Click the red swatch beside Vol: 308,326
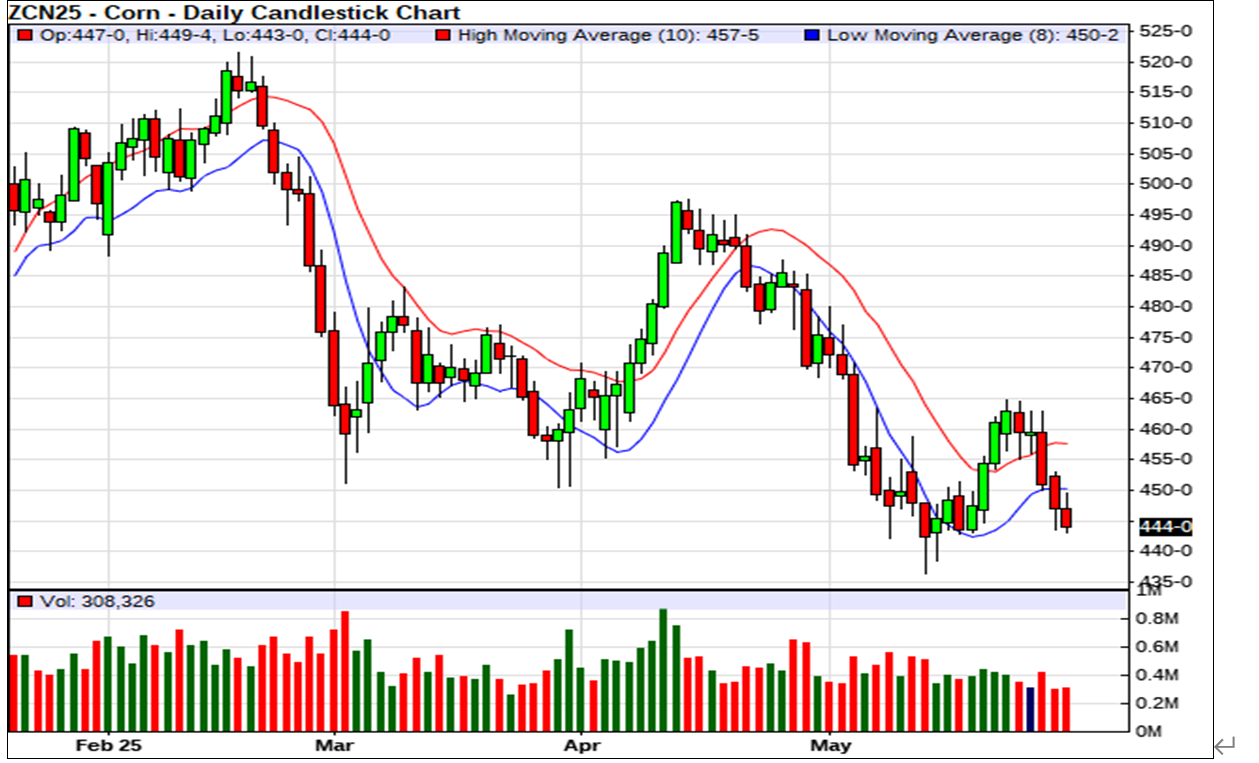 tap(26, 601)
